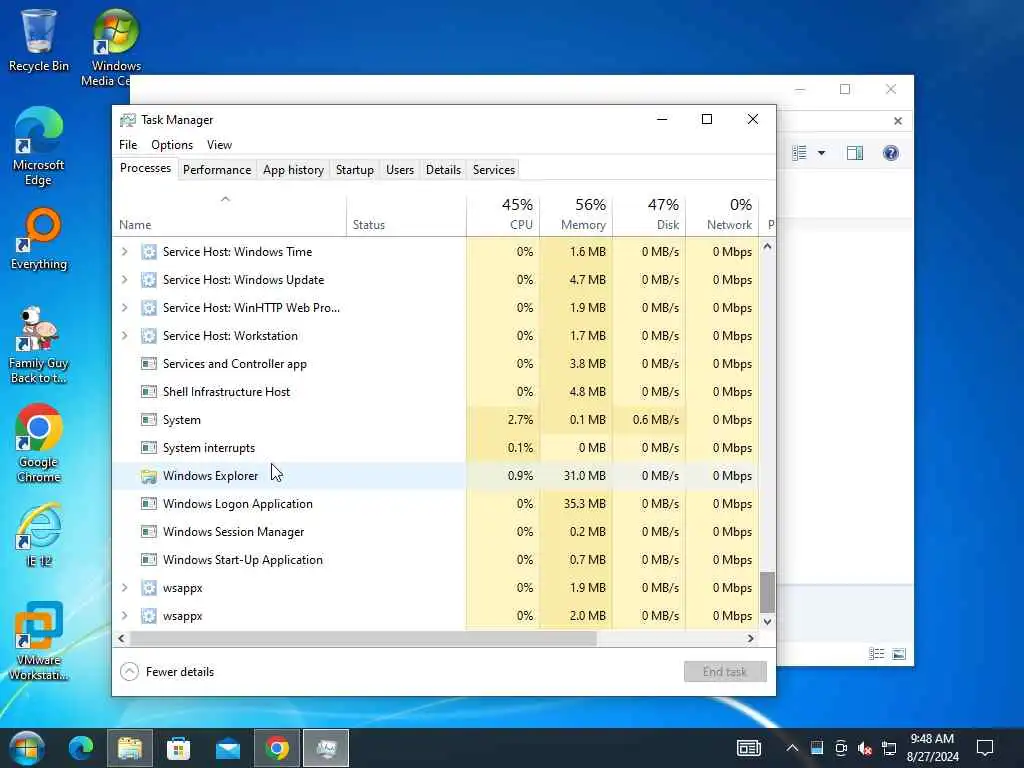Expand the wsappx row using 2.0 MB
The height and width of the screenshot is (768, 1024).
[x=125, y=616]
